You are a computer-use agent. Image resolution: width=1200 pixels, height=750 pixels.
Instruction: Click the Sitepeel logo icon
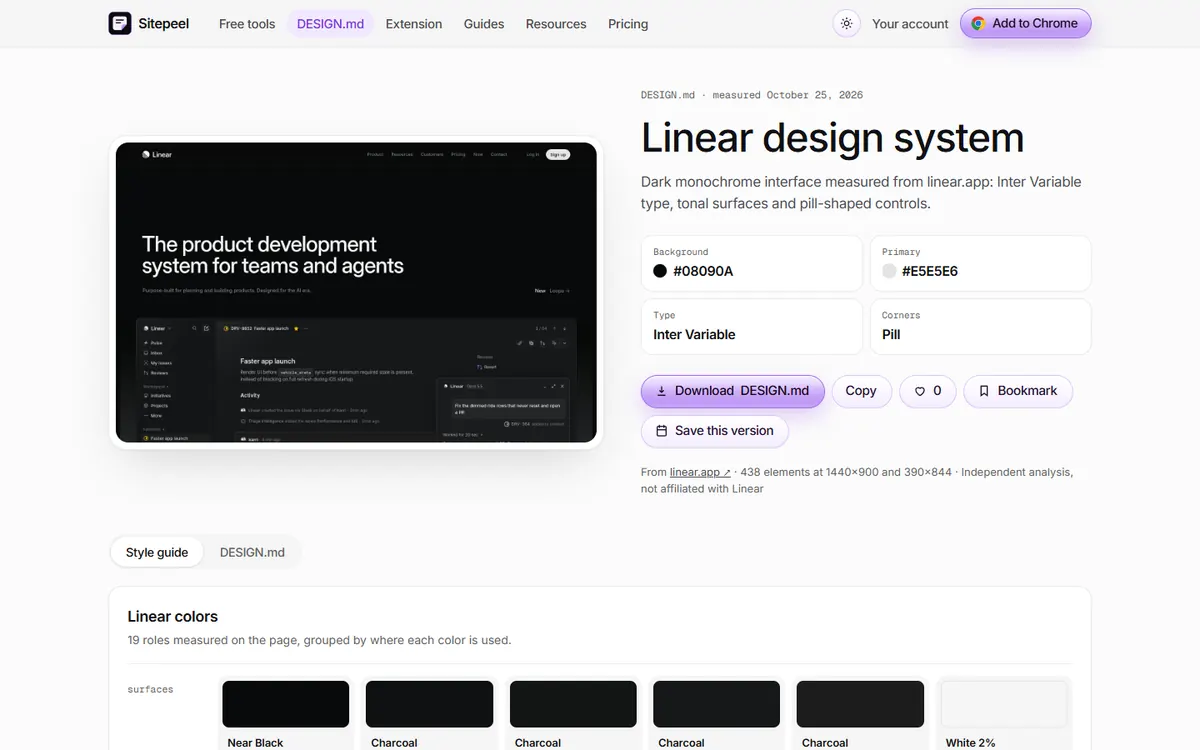[120, 23]
